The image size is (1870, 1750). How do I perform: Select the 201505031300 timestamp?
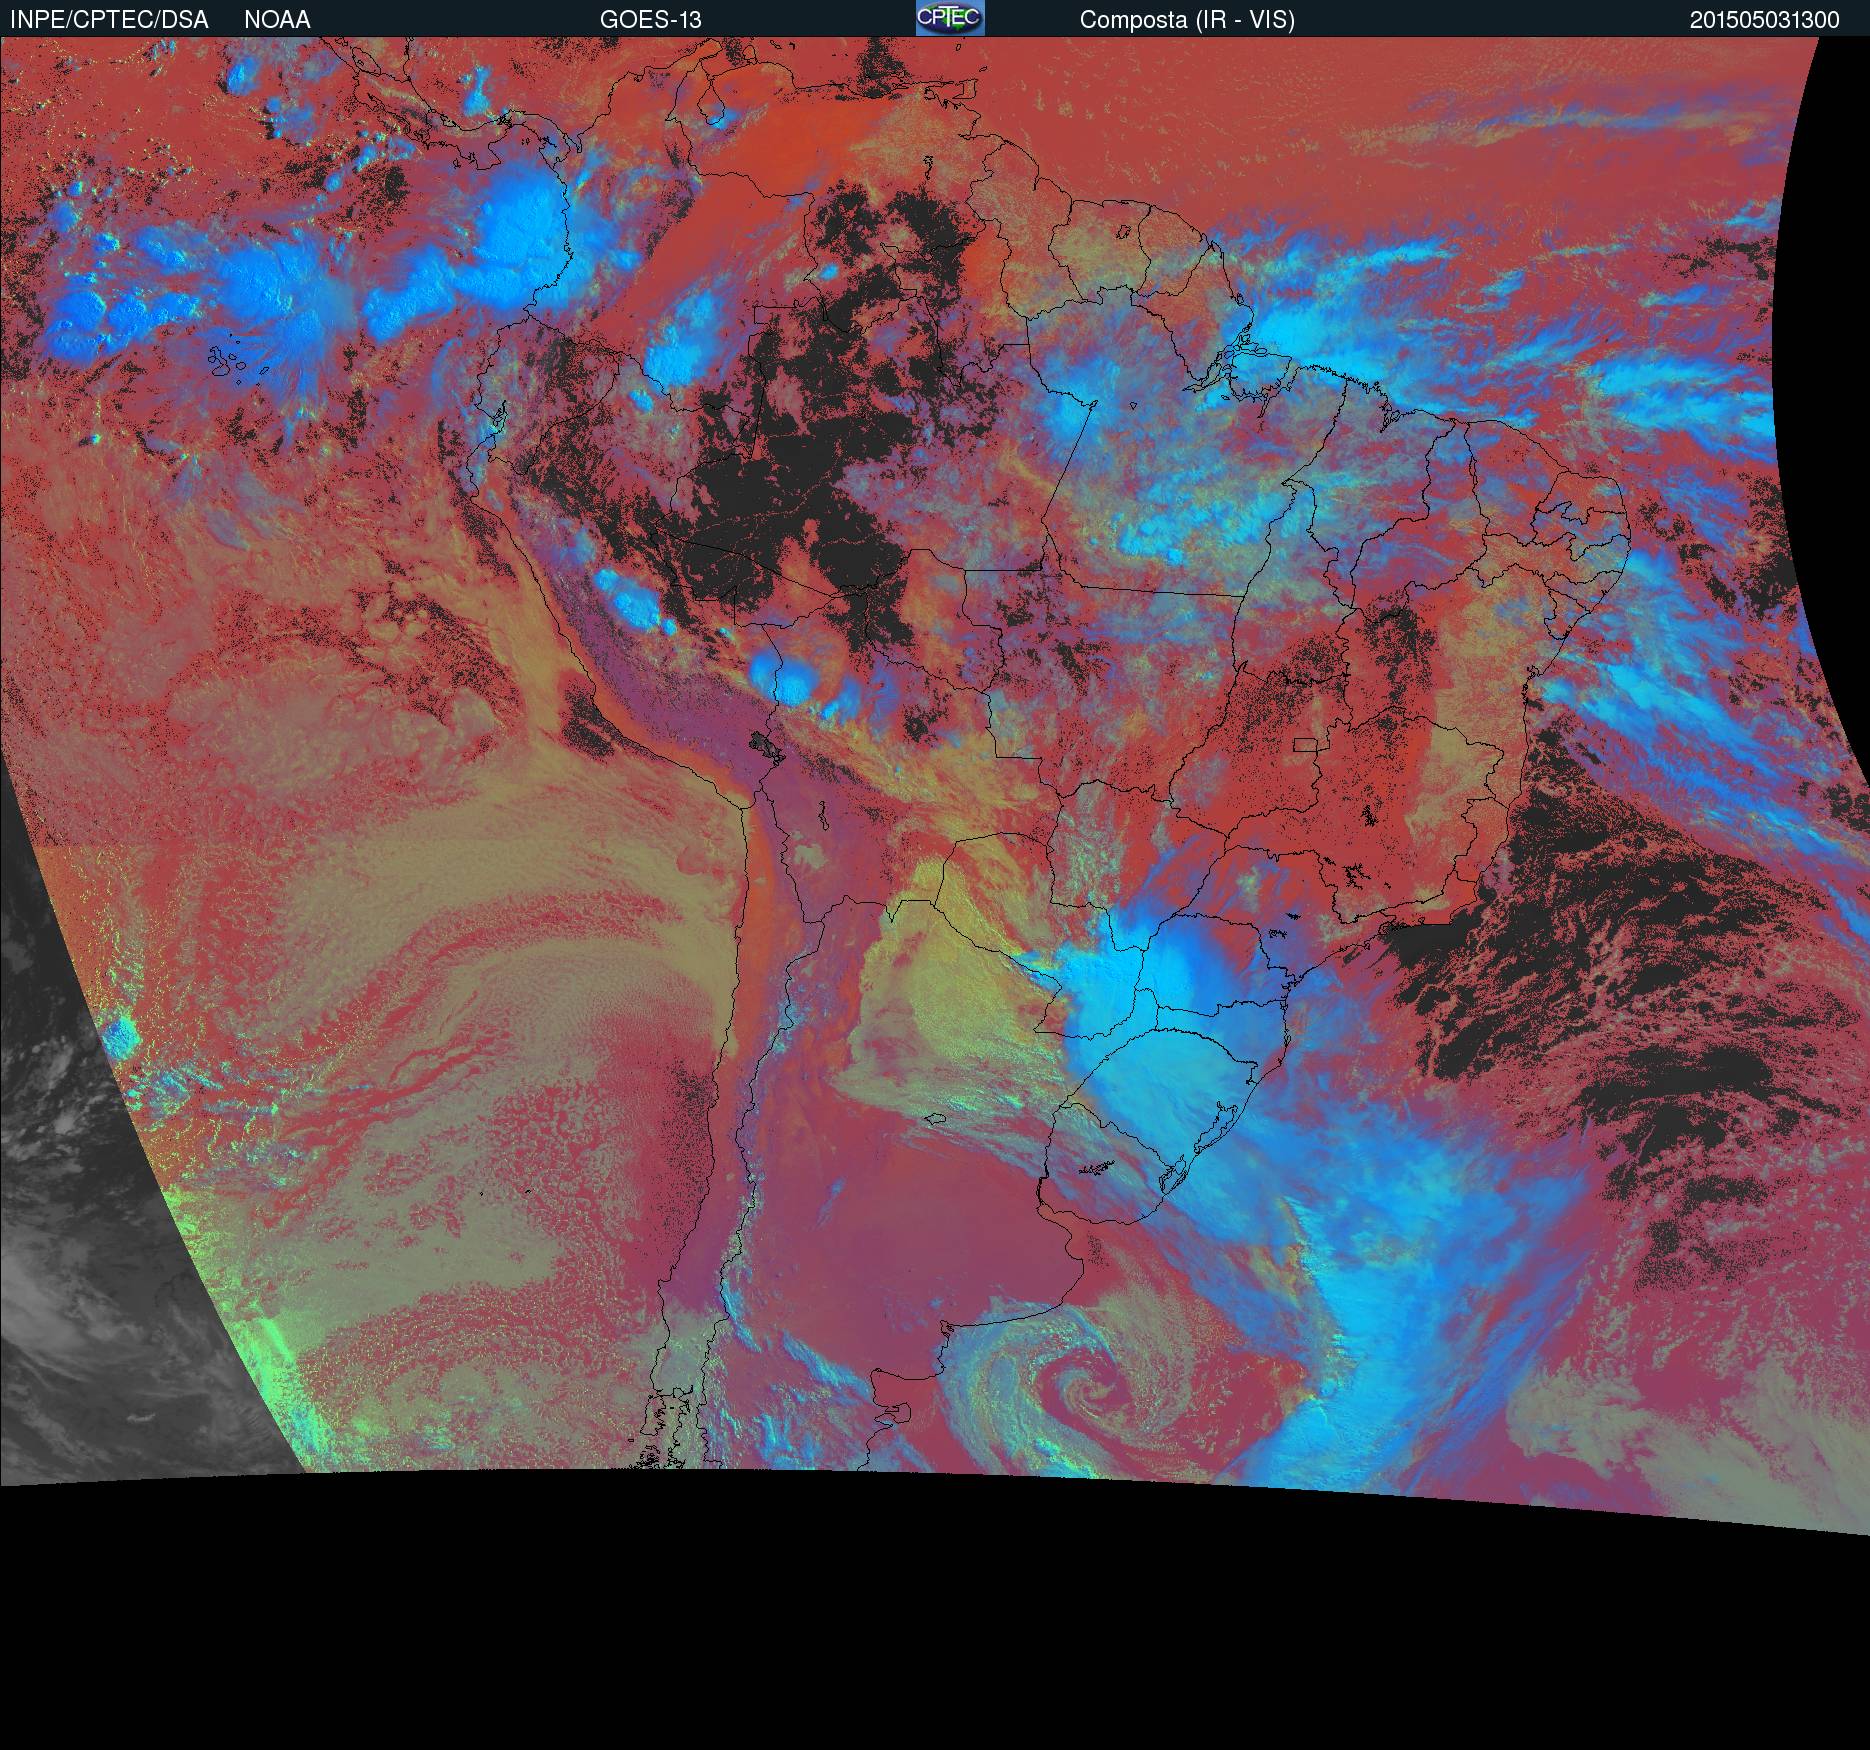coord(1765,20)
